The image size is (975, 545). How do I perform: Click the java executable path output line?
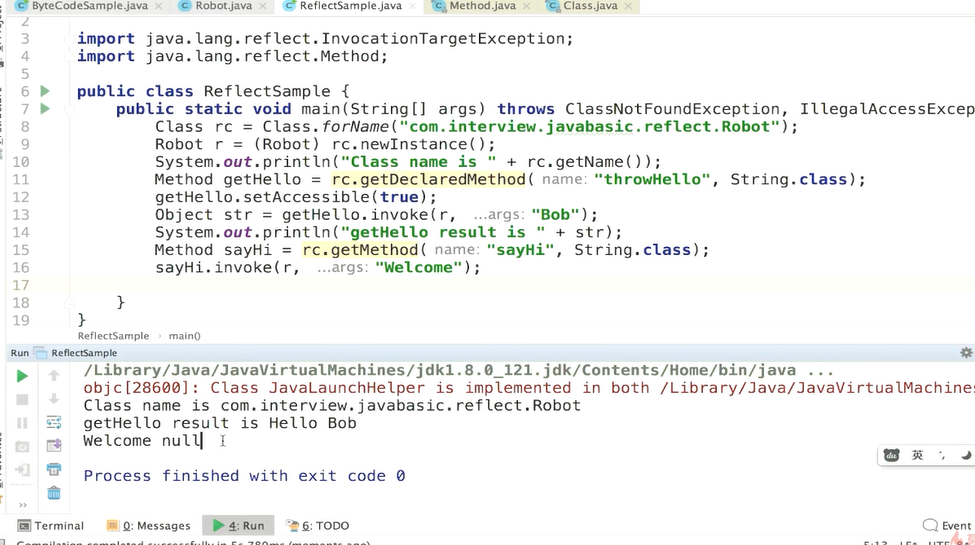[458, 371]
